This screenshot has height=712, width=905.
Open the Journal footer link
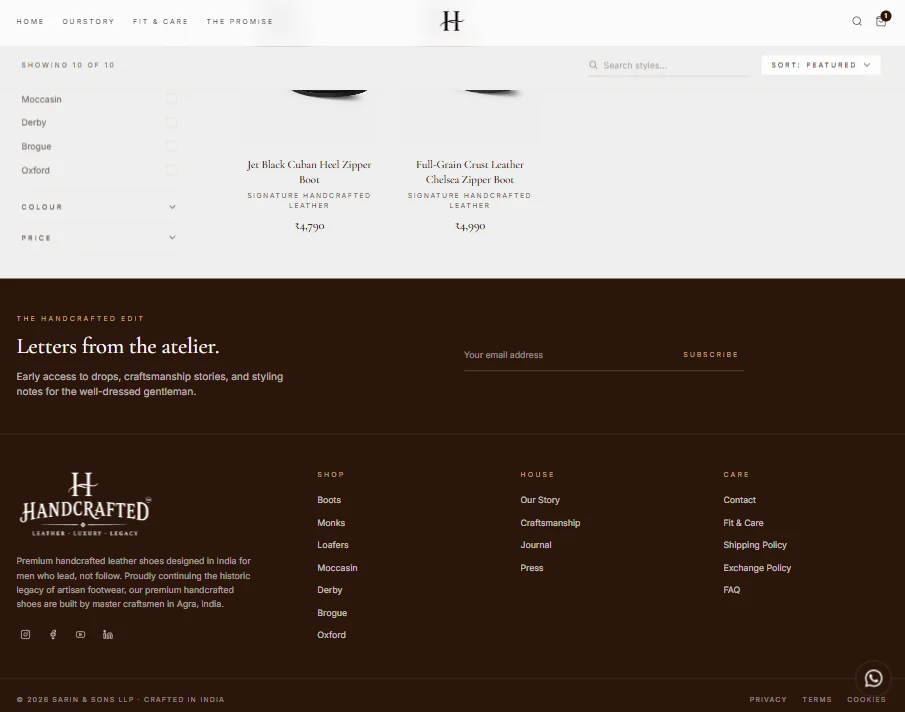tap(536, 545)
